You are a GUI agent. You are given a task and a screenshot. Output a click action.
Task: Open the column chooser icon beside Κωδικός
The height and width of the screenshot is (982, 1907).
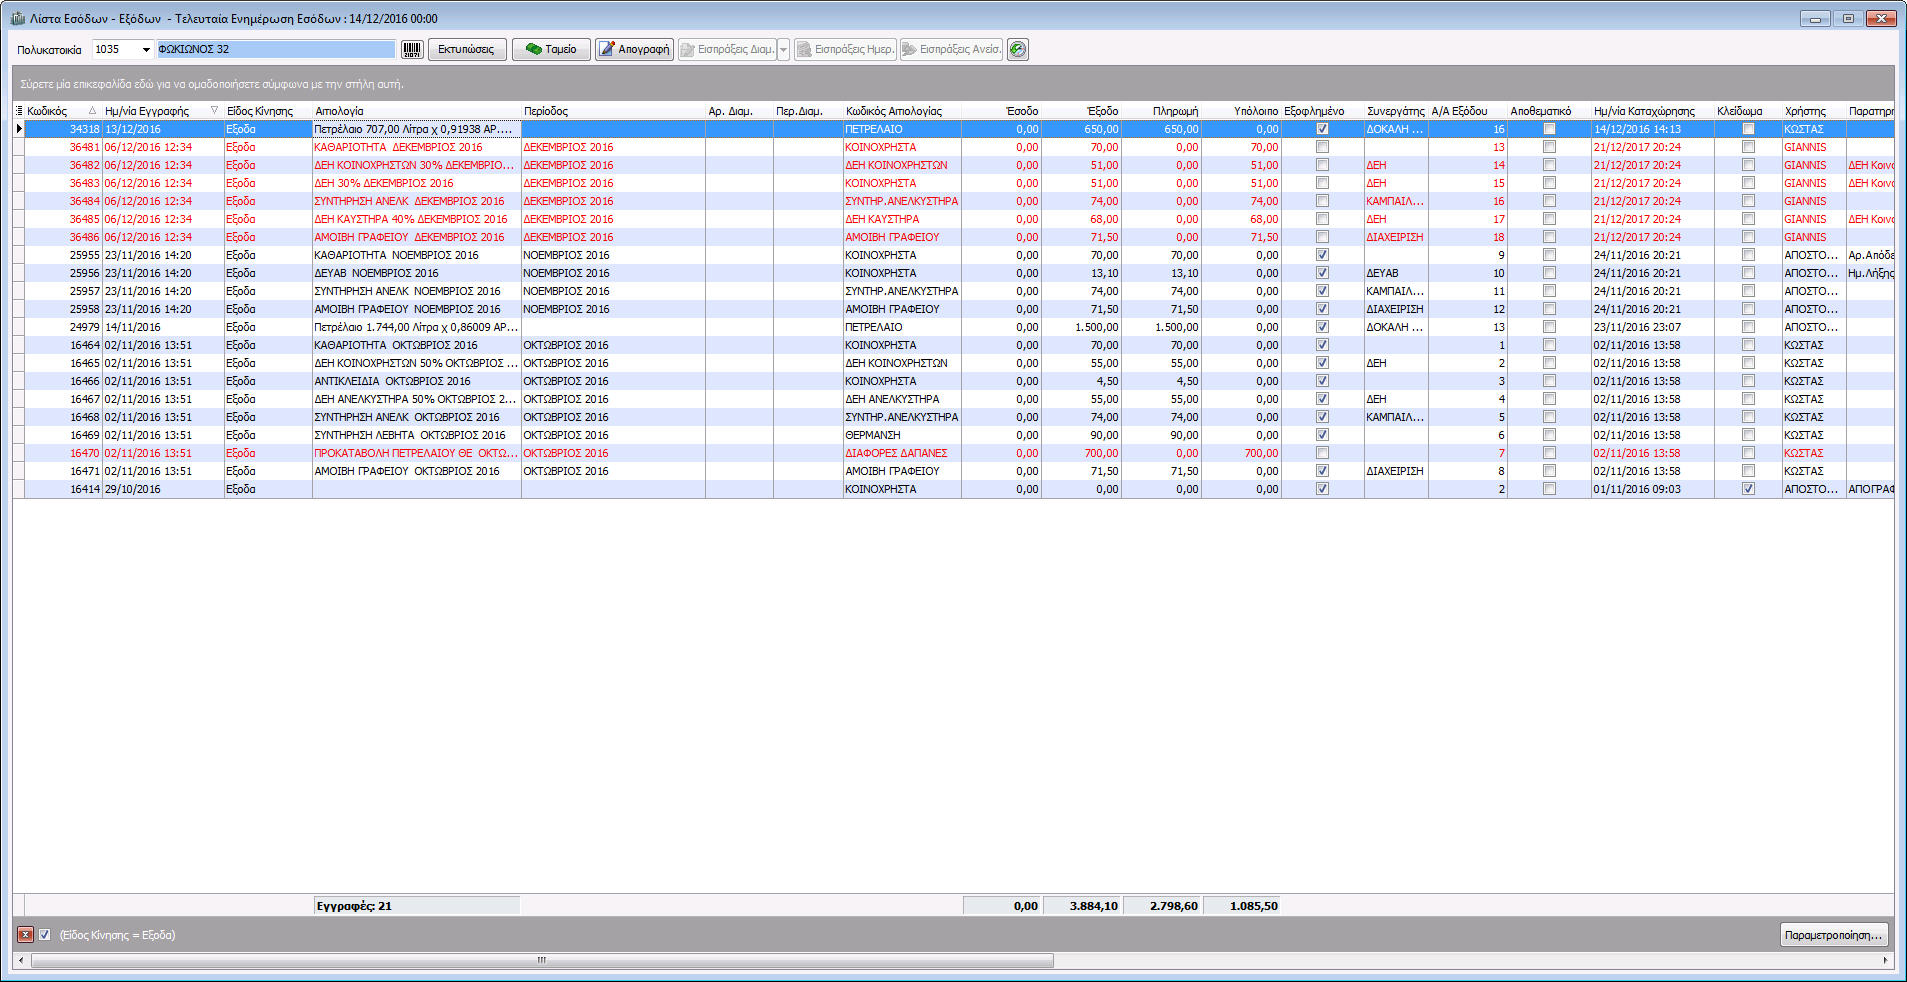point(19,111)
